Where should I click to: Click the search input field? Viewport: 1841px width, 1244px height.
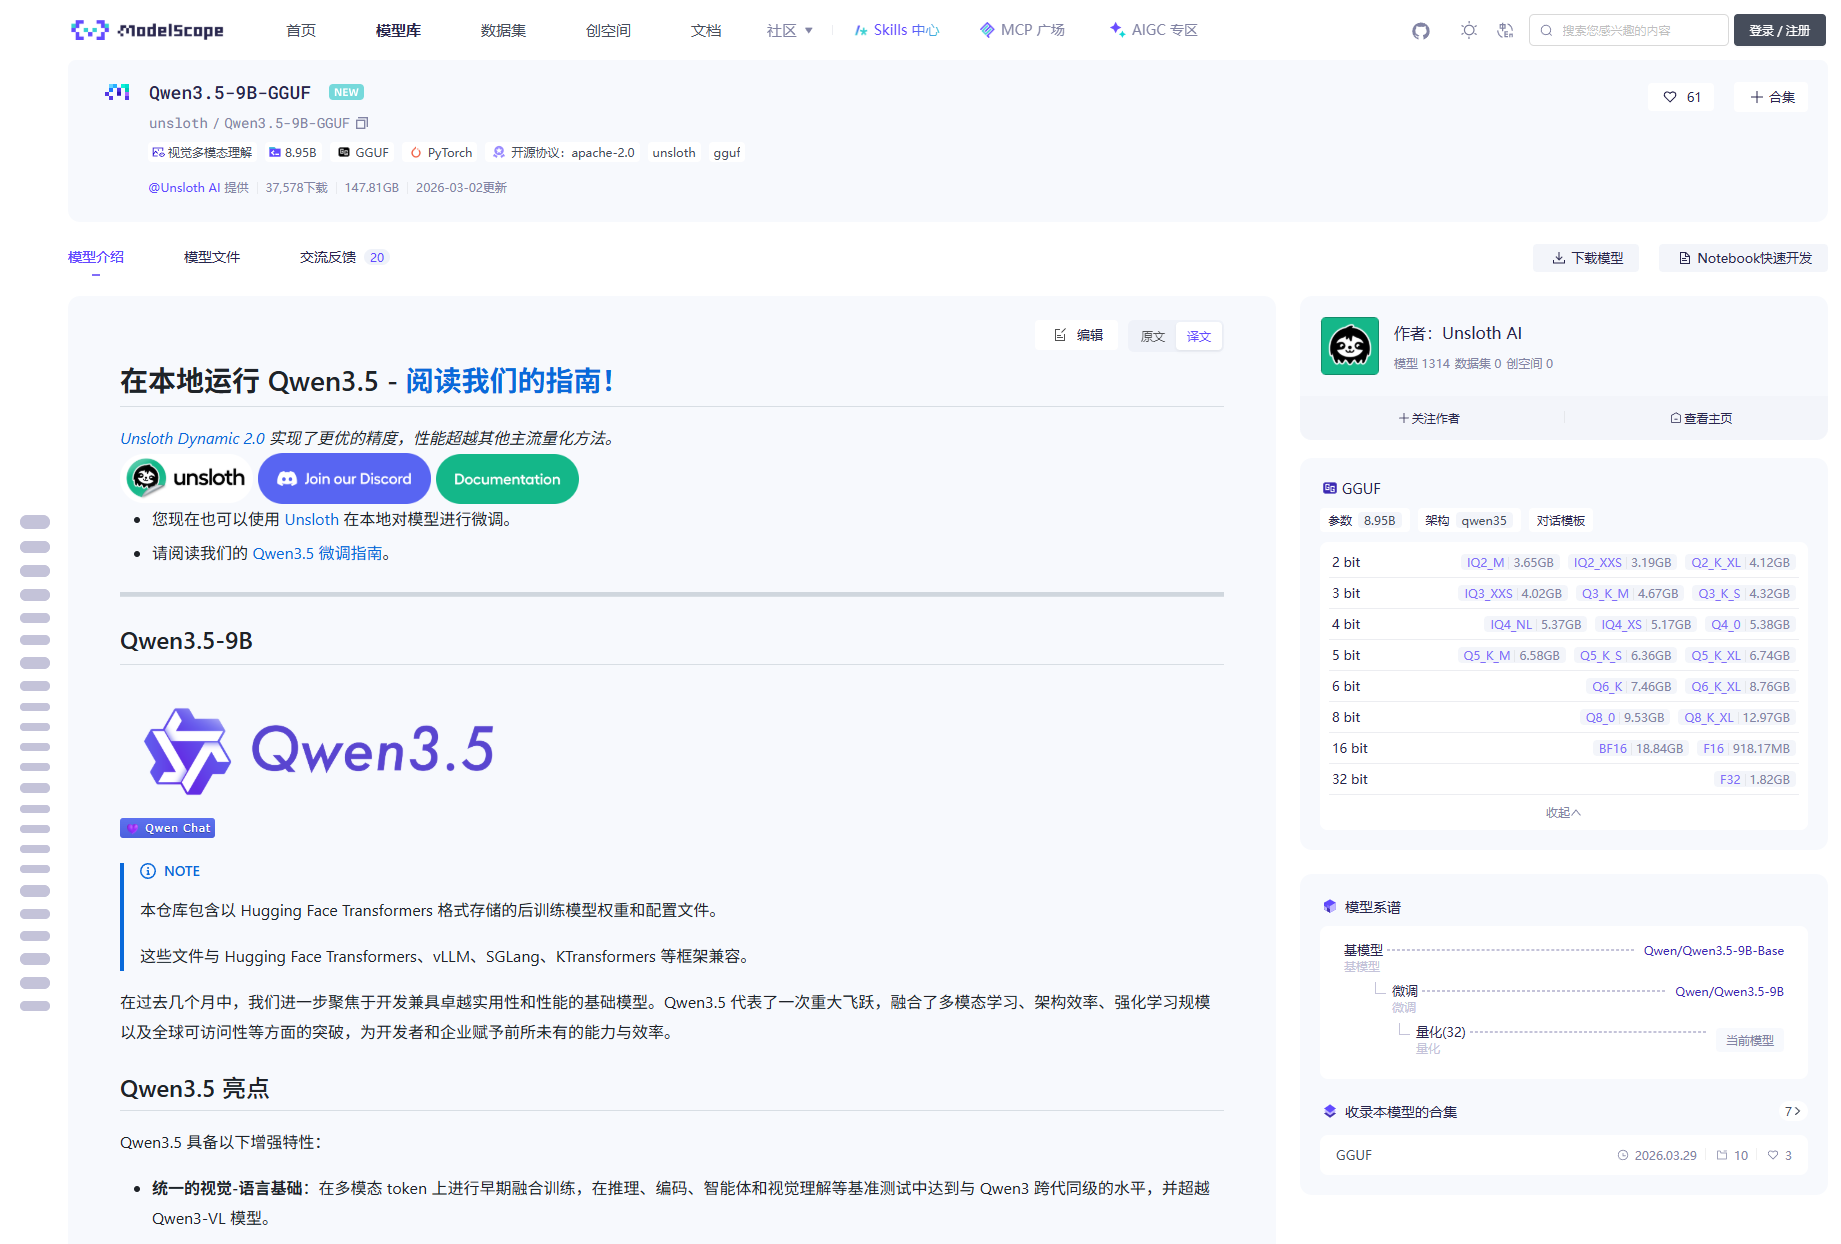[1629, 31]
